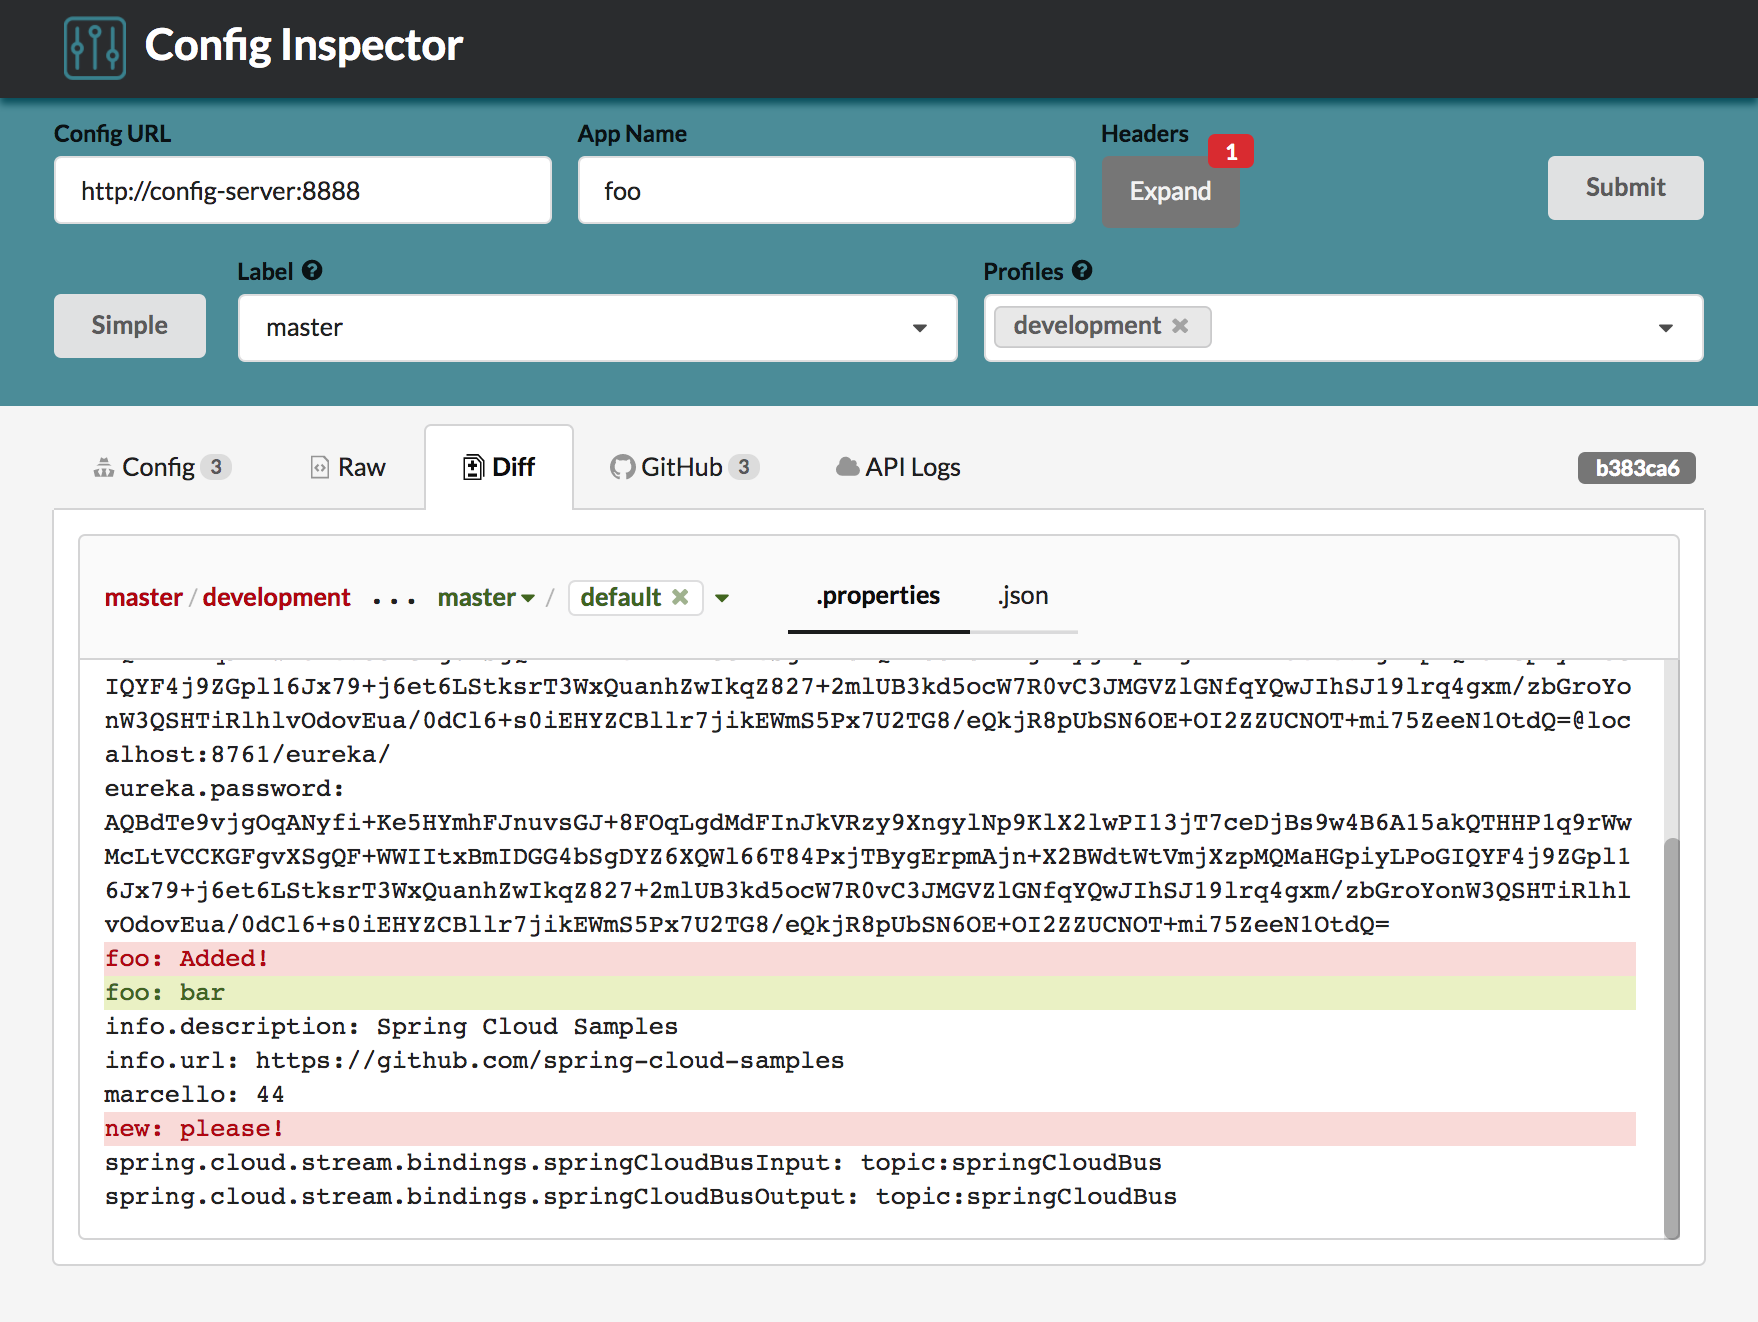Click the red headers count badge

pos(1230,152)
